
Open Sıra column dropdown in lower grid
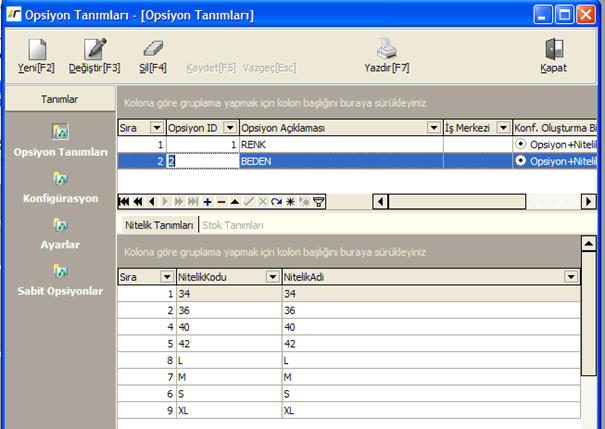tap(167, 277)
